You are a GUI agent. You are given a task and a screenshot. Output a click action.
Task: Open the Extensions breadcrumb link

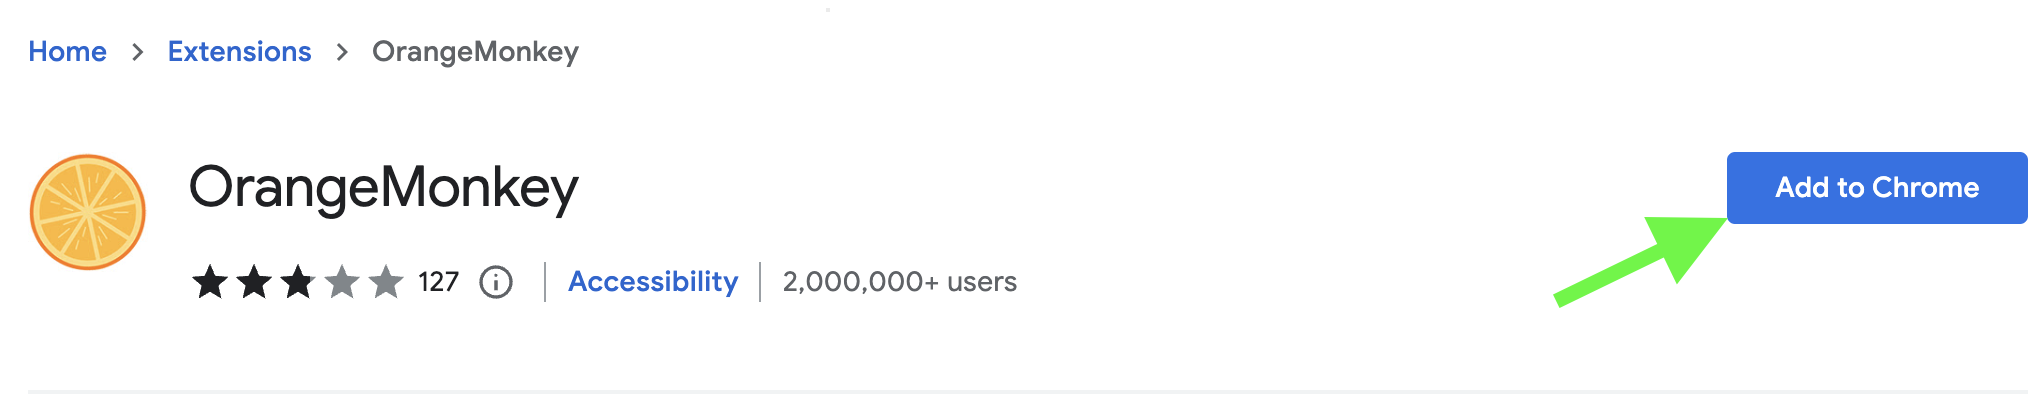click(239, 52)
